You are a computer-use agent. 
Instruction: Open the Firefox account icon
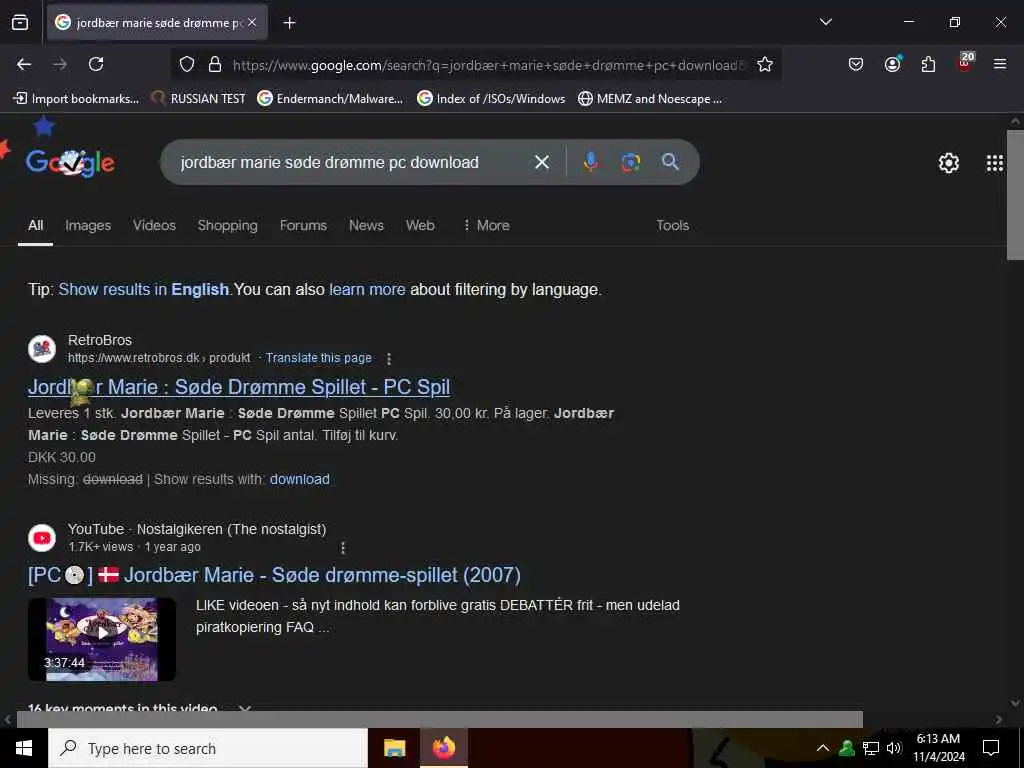tap(892, 64)
